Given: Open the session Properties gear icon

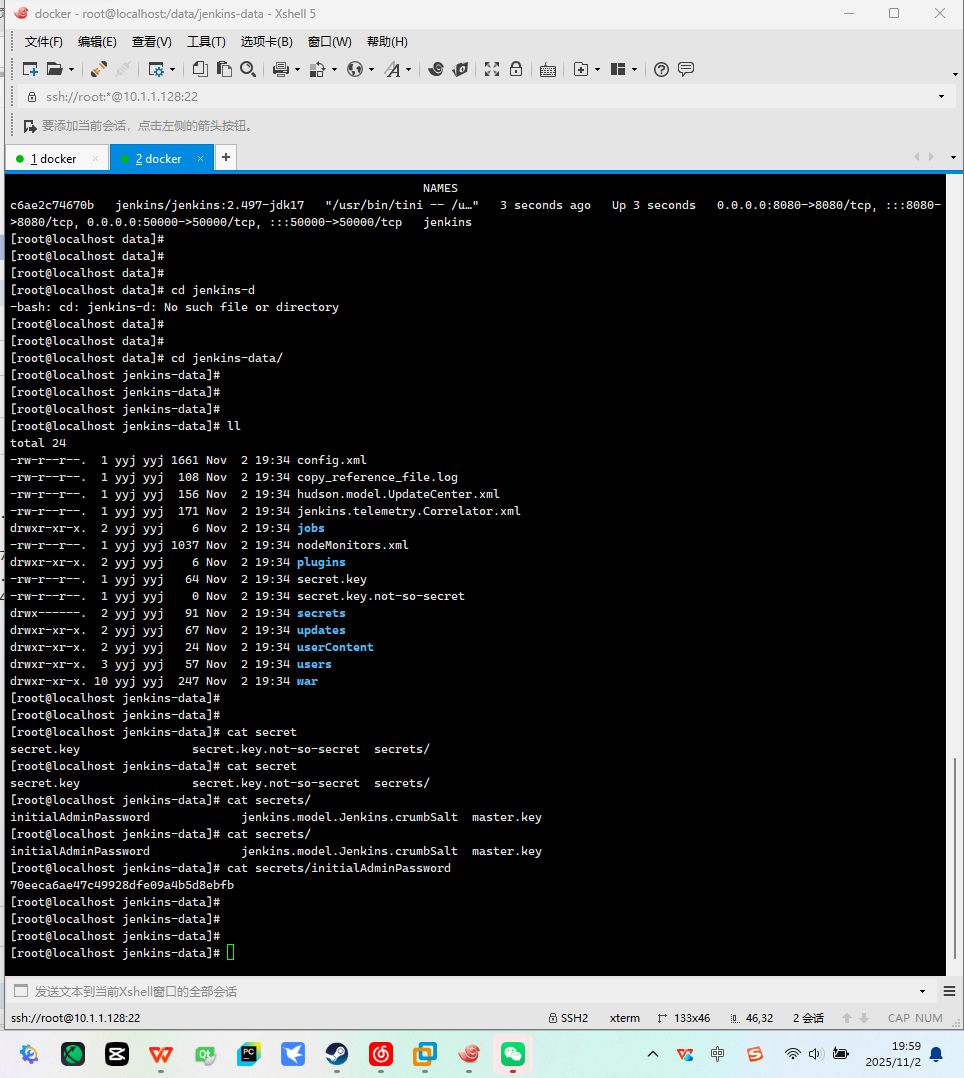Looking at the screenshot, I should point(156,69).
